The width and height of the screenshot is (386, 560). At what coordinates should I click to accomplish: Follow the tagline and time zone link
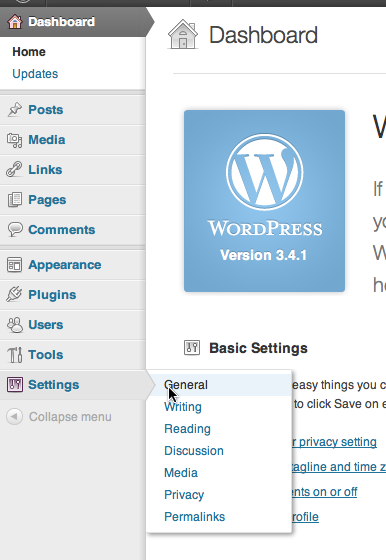339,467
